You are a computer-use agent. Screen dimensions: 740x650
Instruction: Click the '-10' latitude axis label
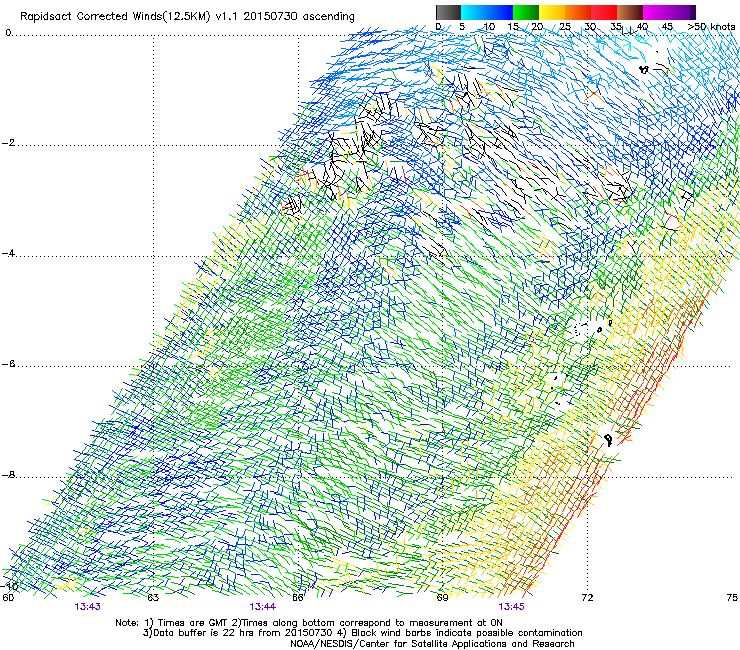[x=9, y=586]
